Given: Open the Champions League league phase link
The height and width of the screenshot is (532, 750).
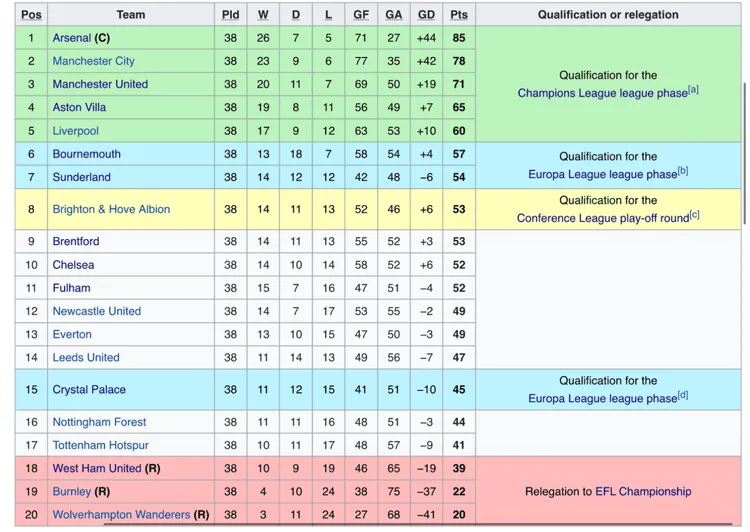Looking at the screenshot, I should pyautogui.click(x=602, y=93).
